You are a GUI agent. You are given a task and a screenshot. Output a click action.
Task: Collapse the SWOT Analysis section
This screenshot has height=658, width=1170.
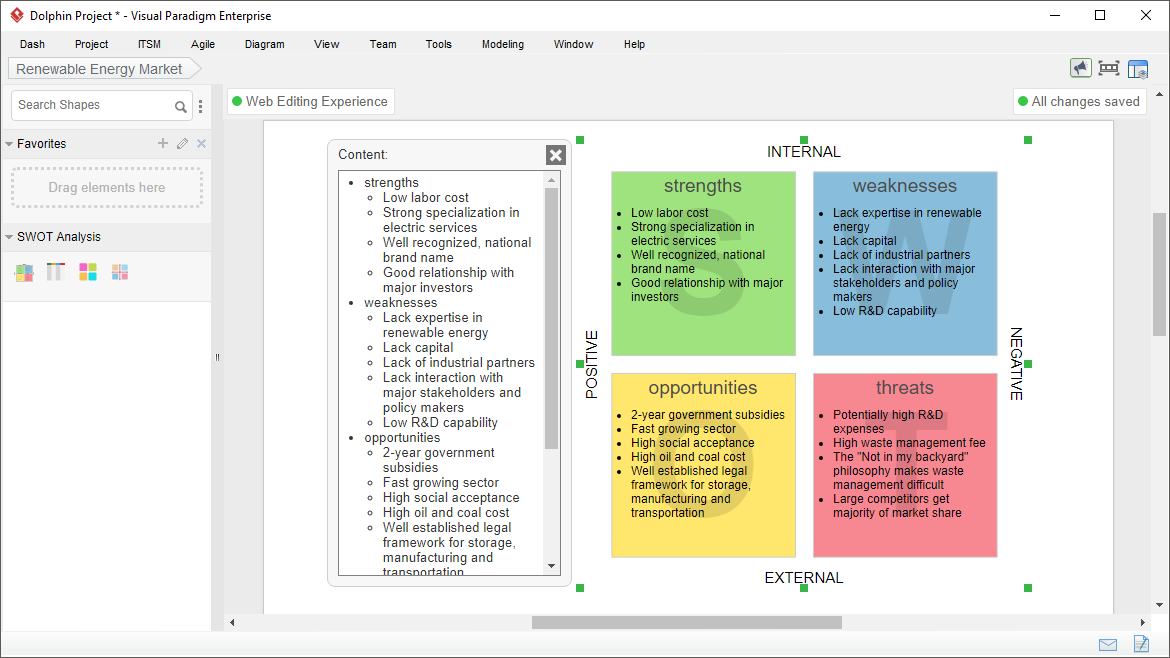9,237
